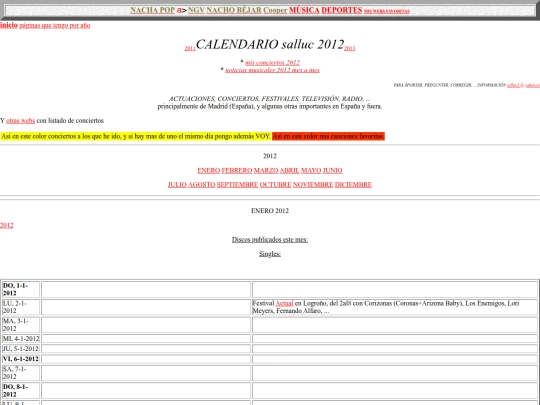Click the yellow highlighted concerts legend
This screenshot has height=405, width=540.
(135, 136)
